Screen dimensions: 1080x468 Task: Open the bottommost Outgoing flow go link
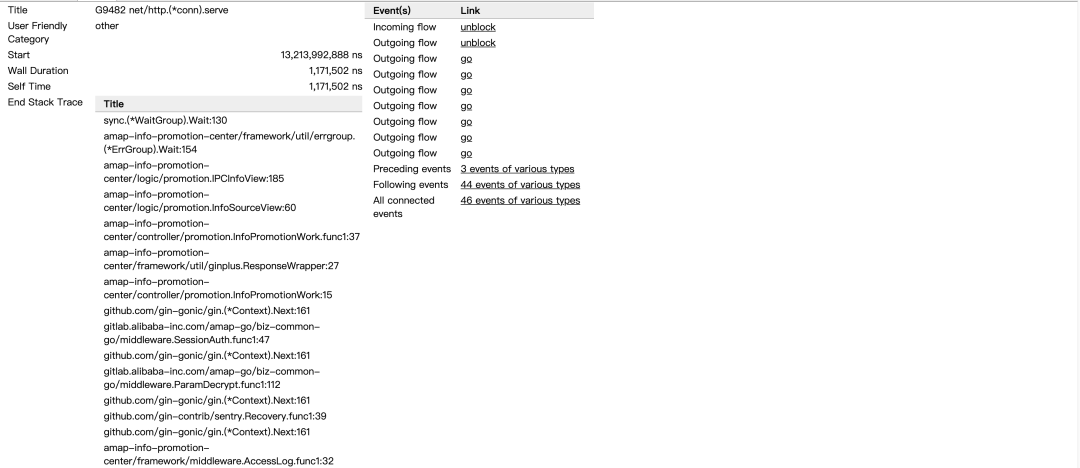click(x=466, y=153)
